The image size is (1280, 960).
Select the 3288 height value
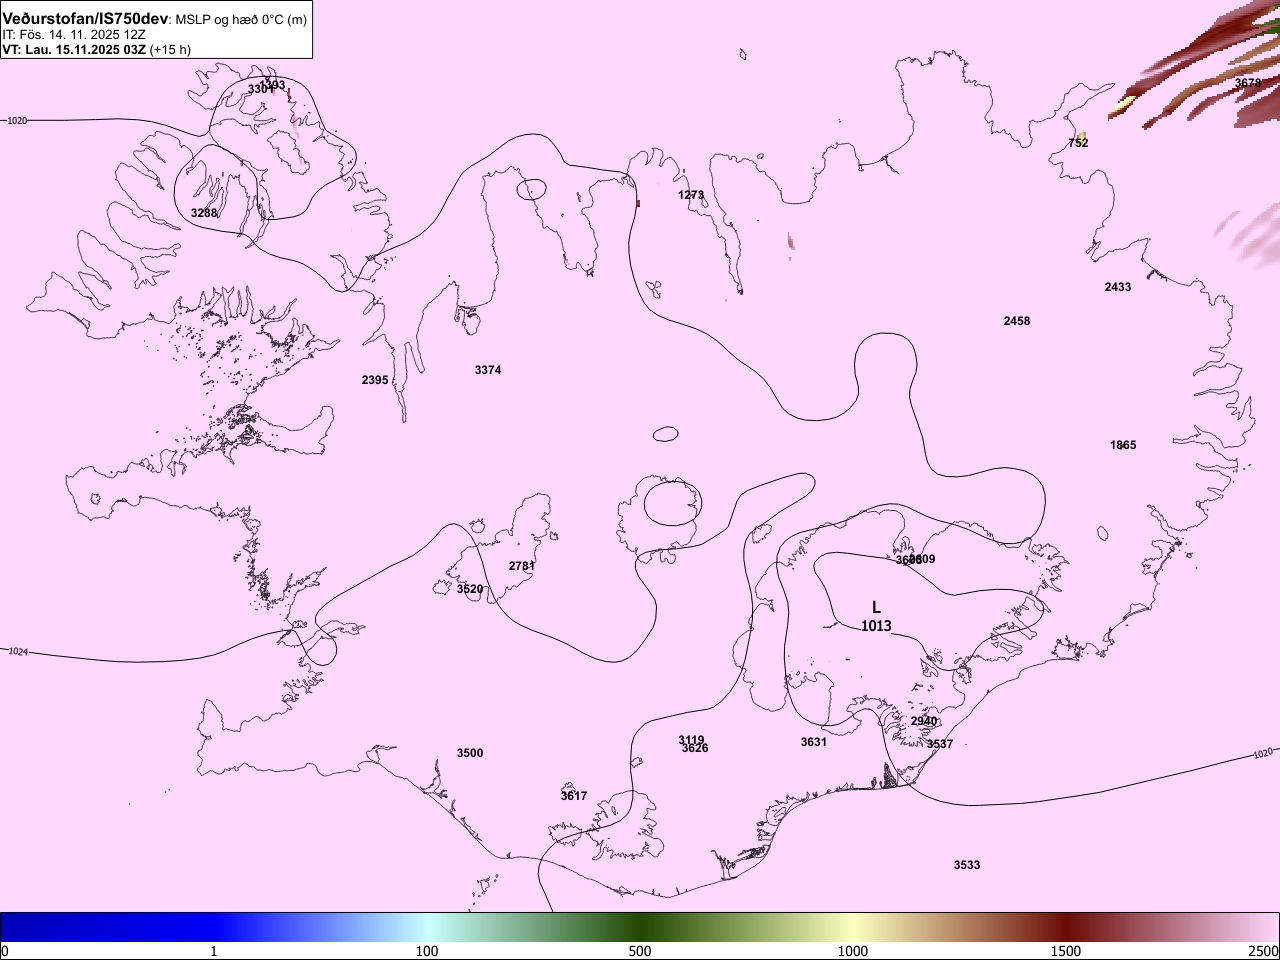coord(204,213)
